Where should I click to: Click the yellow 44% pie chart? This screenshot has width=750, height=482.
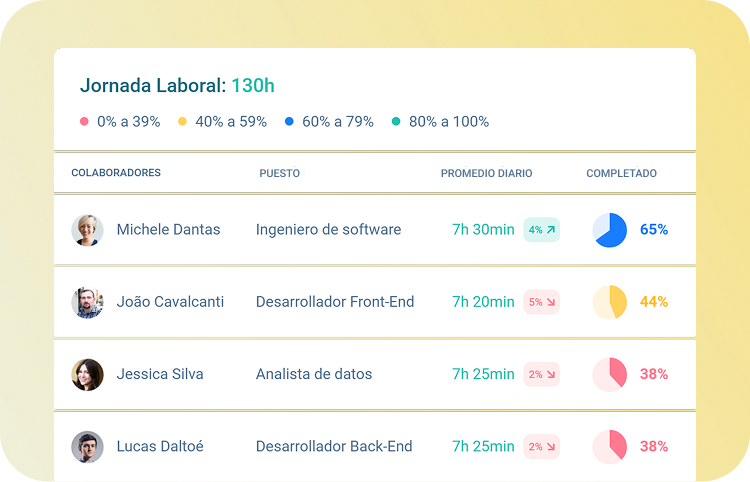click(609, 302)
